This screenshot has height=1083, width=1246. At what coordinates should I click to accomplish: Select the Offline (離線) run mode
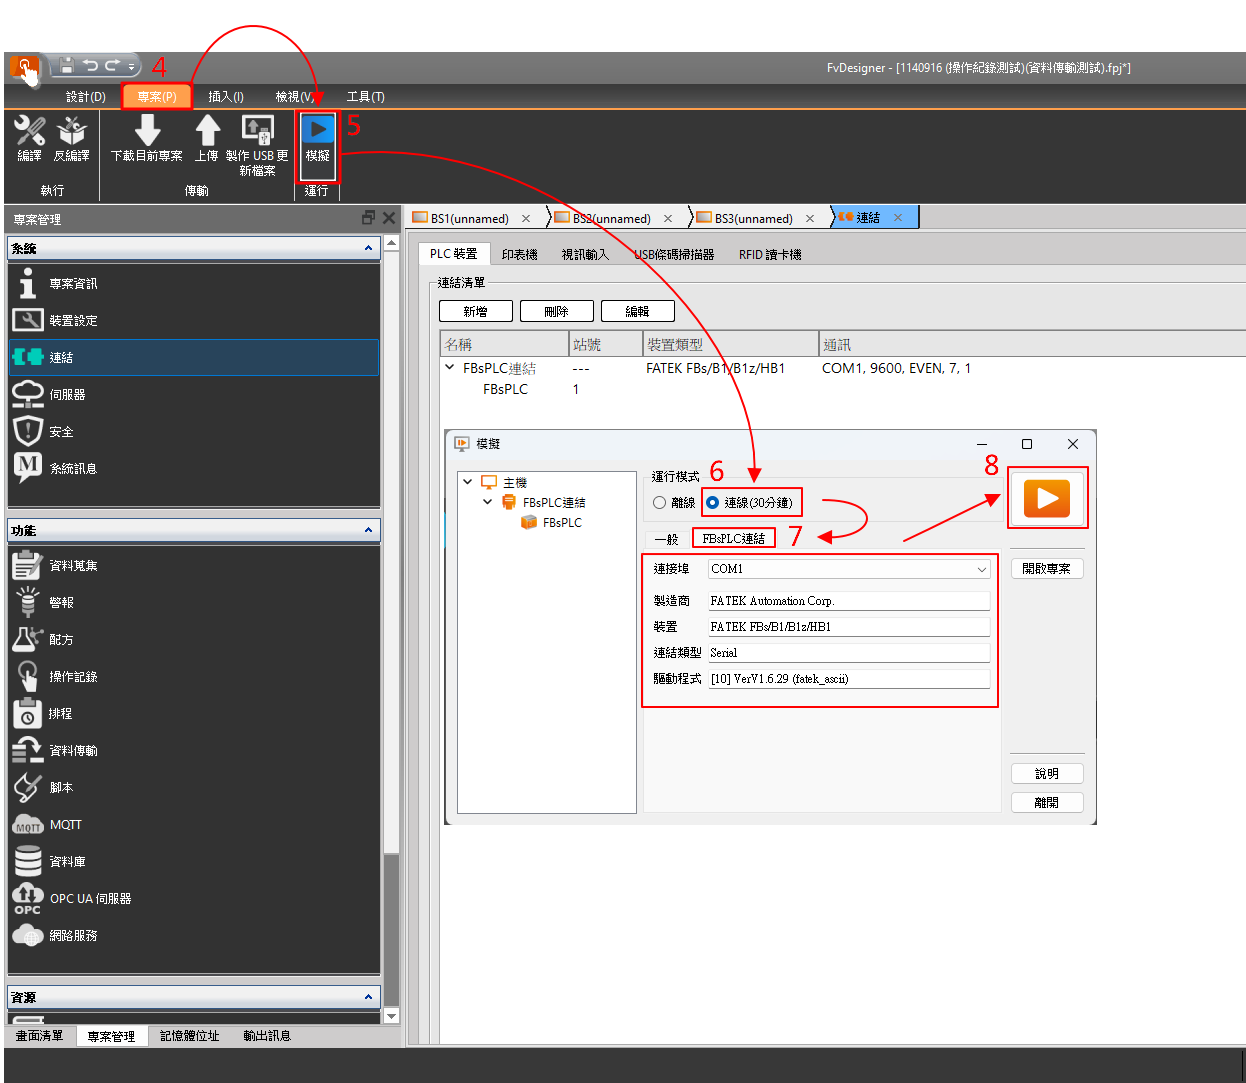(660, 503)
